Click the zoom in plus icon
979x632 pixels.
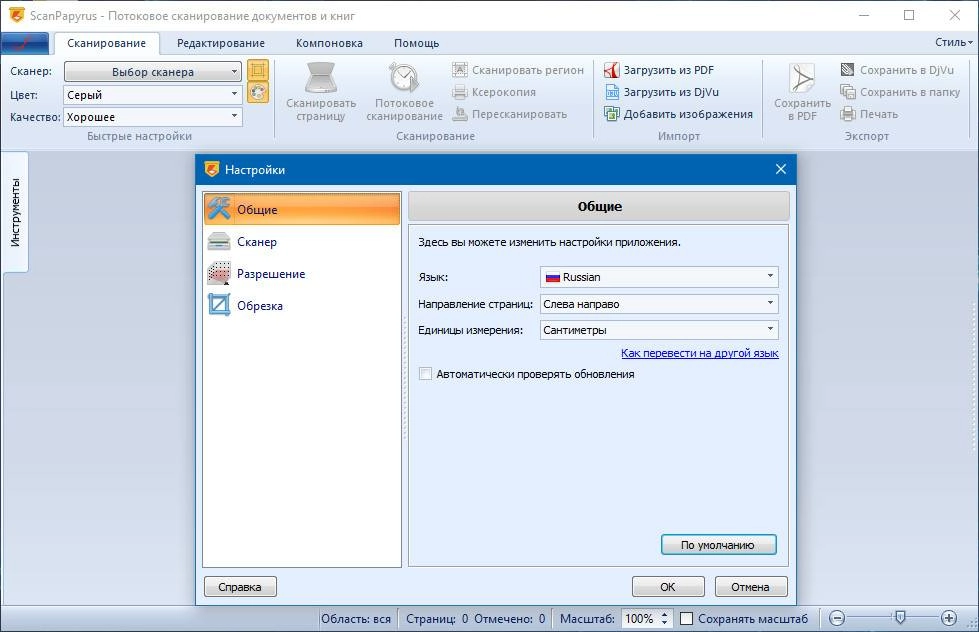pos(948,618)
